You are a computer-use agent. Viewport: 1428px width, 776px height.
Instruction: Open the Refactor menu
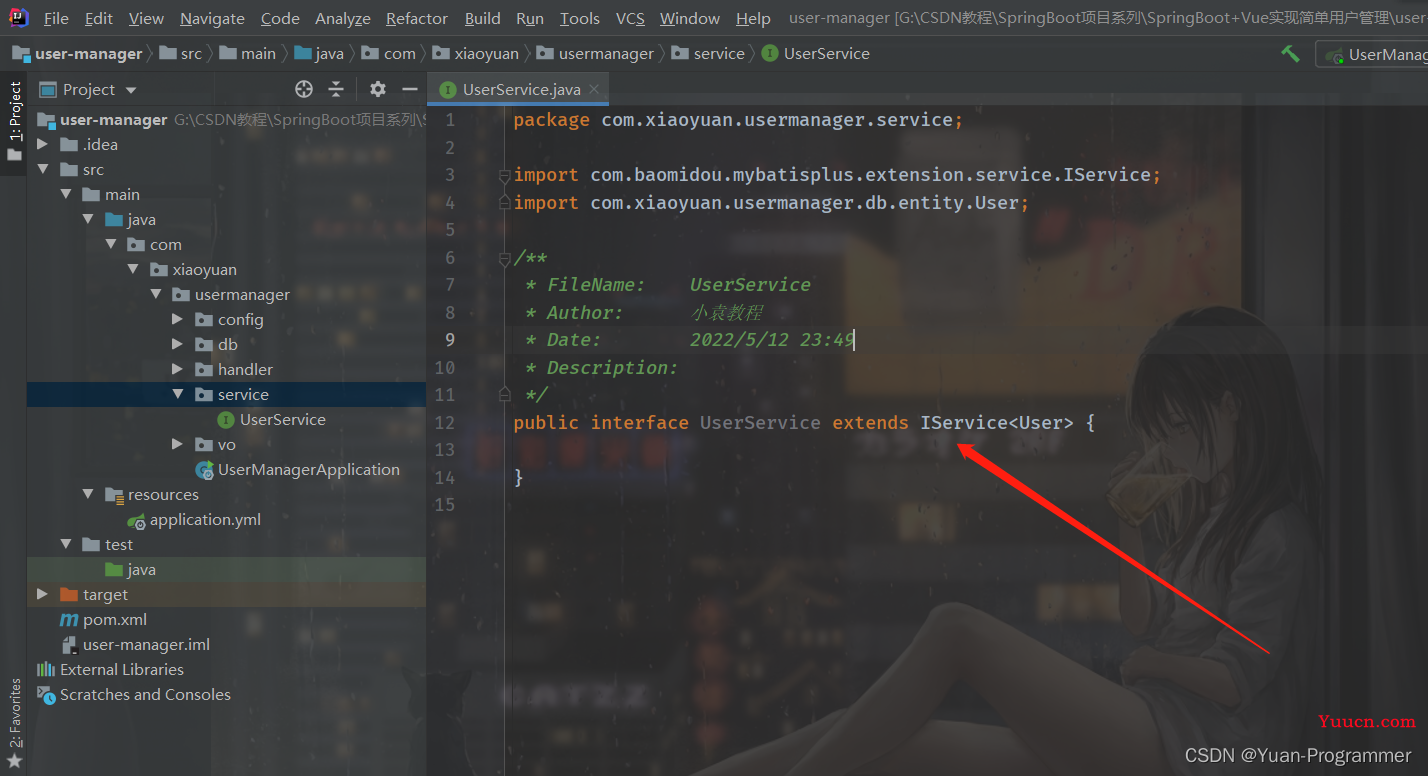point(417,18)
